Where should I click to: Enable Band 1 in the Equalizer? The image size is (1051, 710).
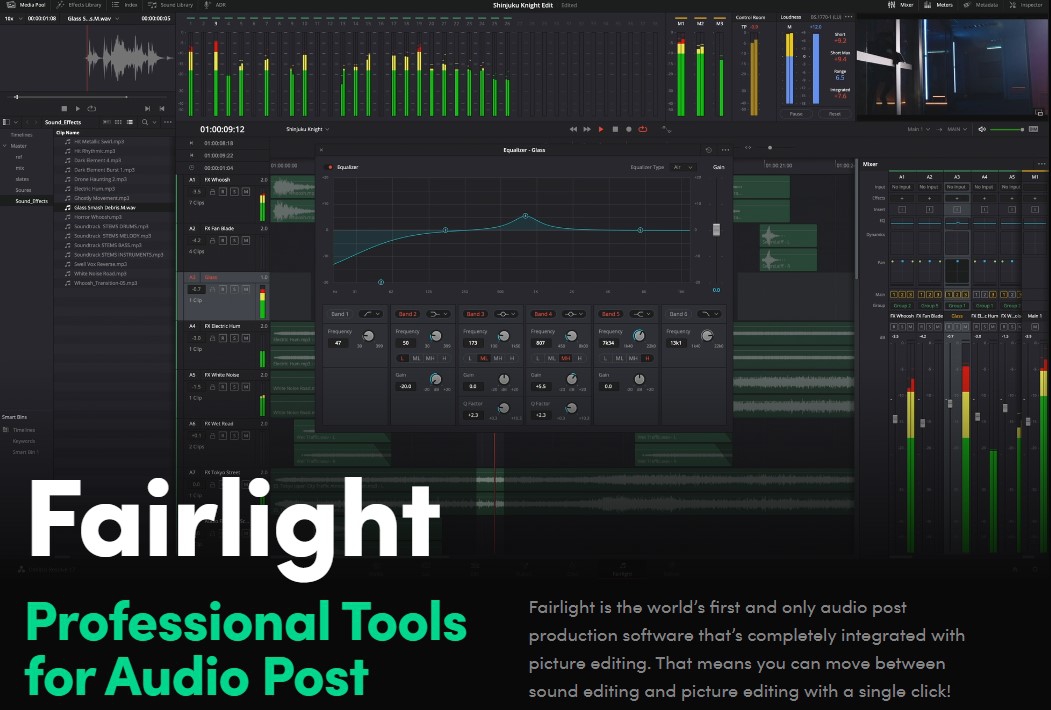click(340, 314)
